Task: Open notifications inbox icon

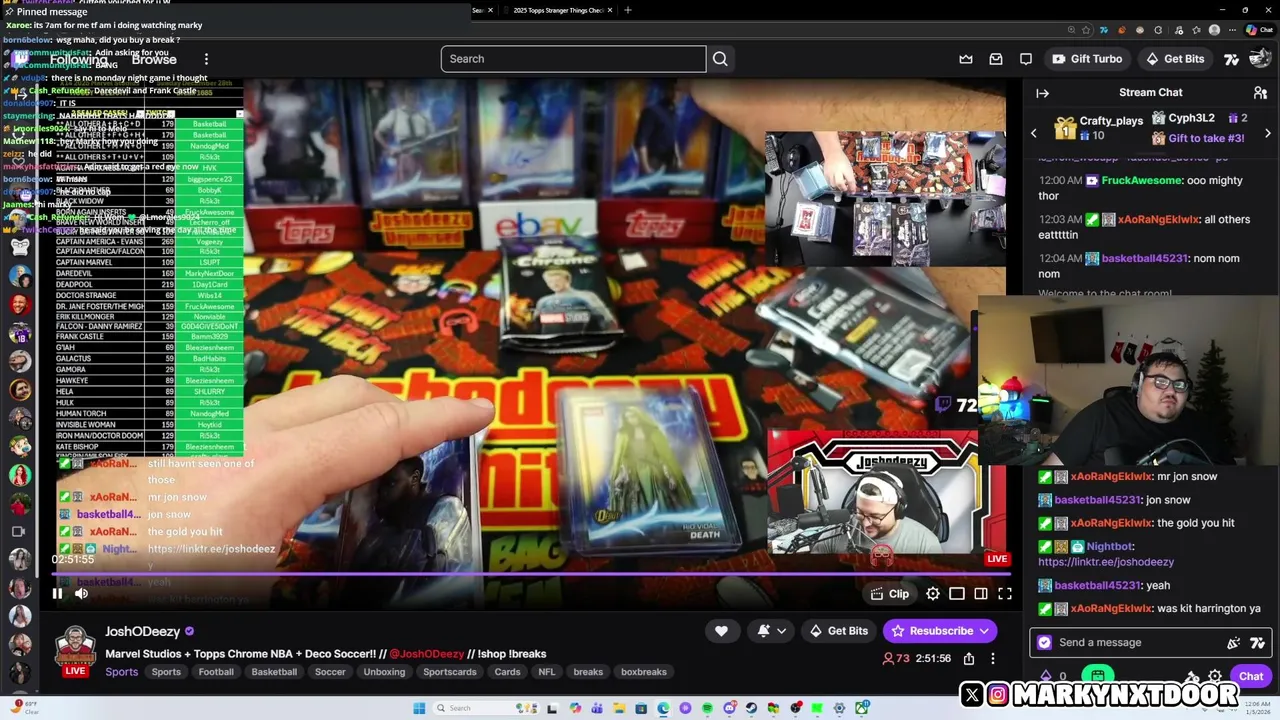Action: (x=996, y=59)
